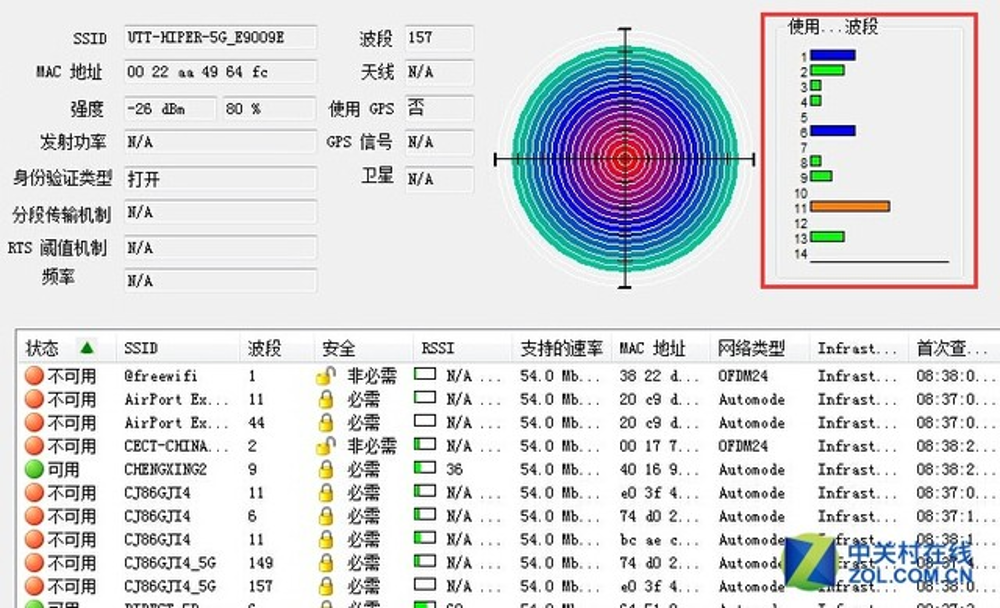
Task: Click the MAC 地址 field with 00 22 aa
Action: 220,73
